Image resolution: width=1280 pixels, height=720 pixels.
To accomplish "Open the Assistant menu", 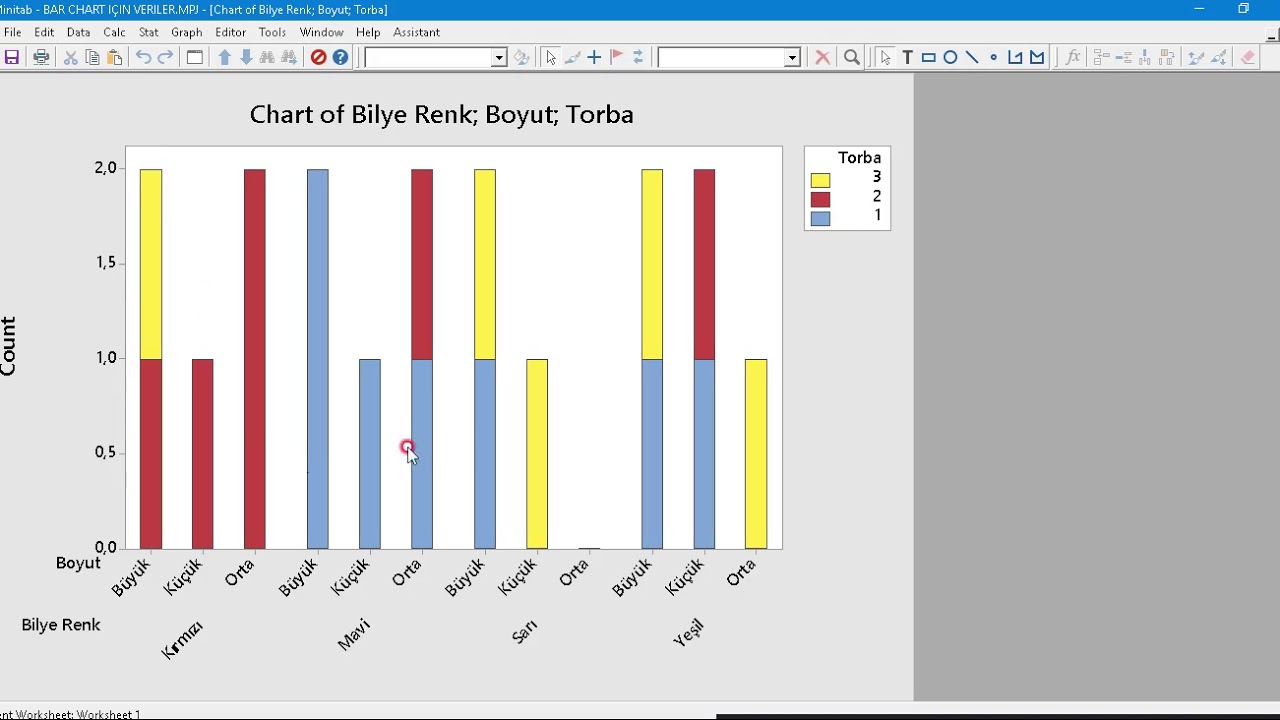I will [416, 32].
